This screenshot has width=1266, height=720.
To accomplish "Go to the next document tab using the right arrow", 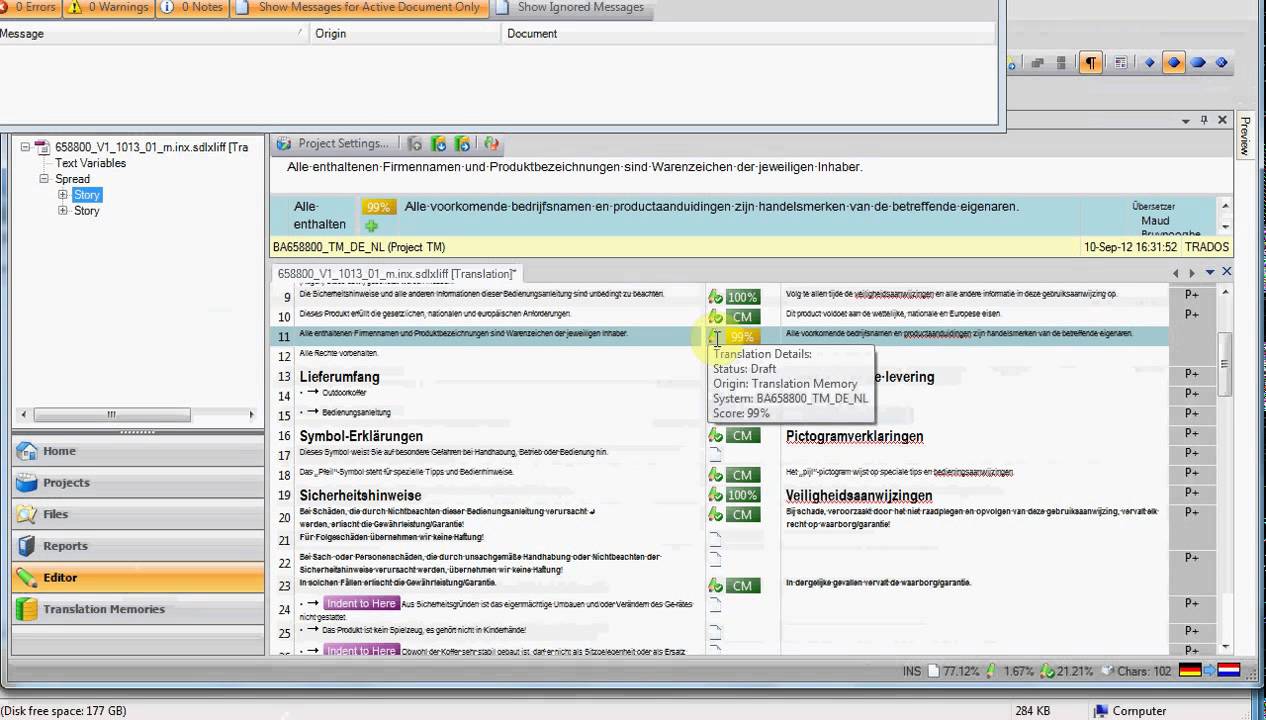I will point(1191,272).
